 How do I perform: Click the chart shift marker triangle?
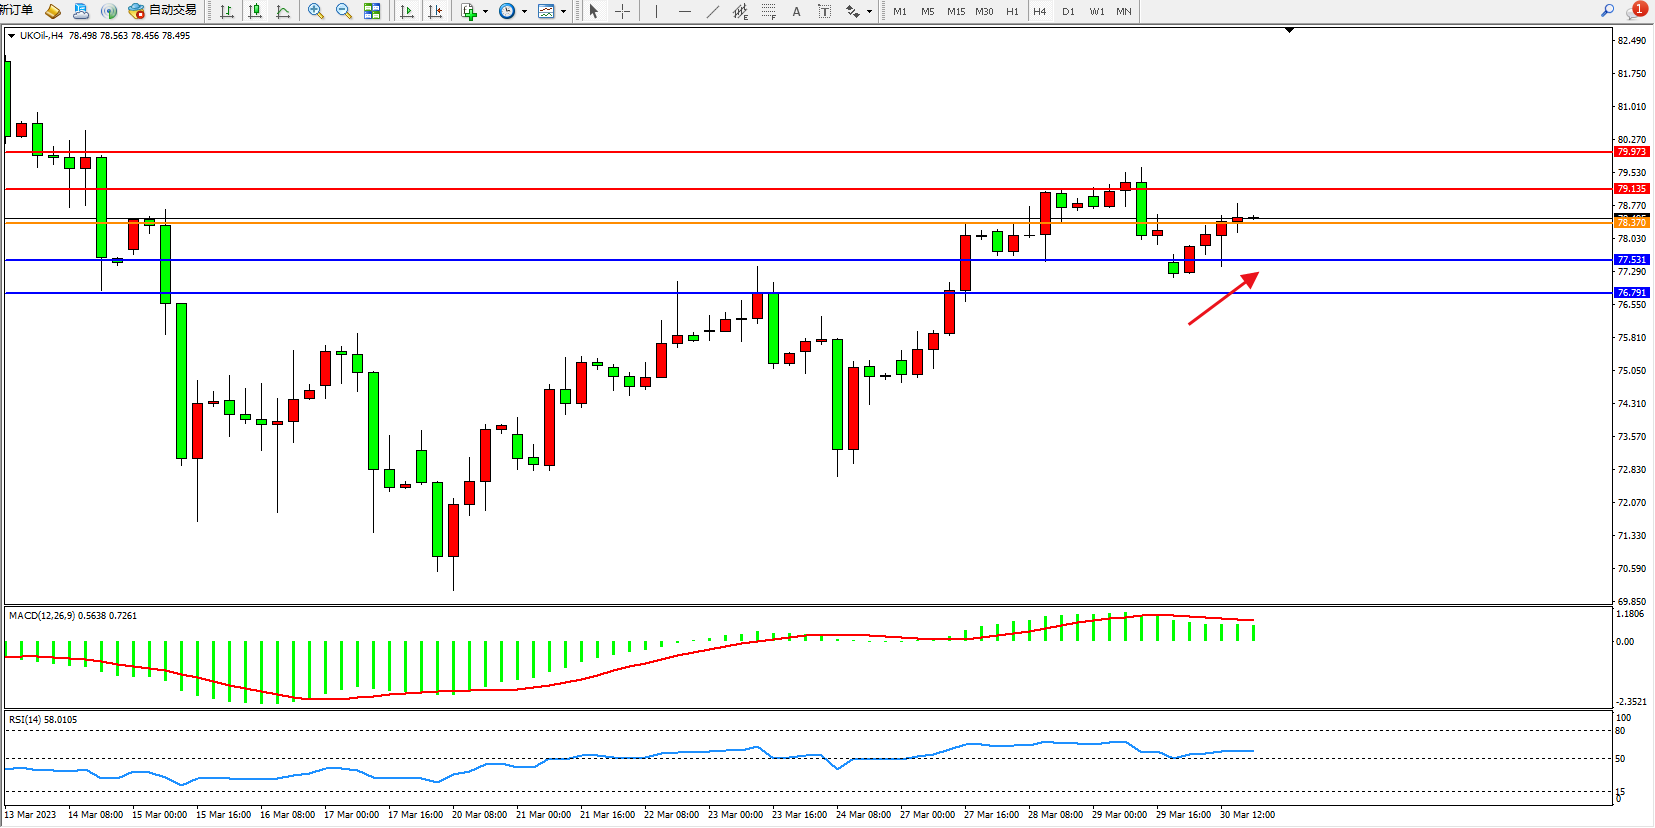click(1289, 30)
